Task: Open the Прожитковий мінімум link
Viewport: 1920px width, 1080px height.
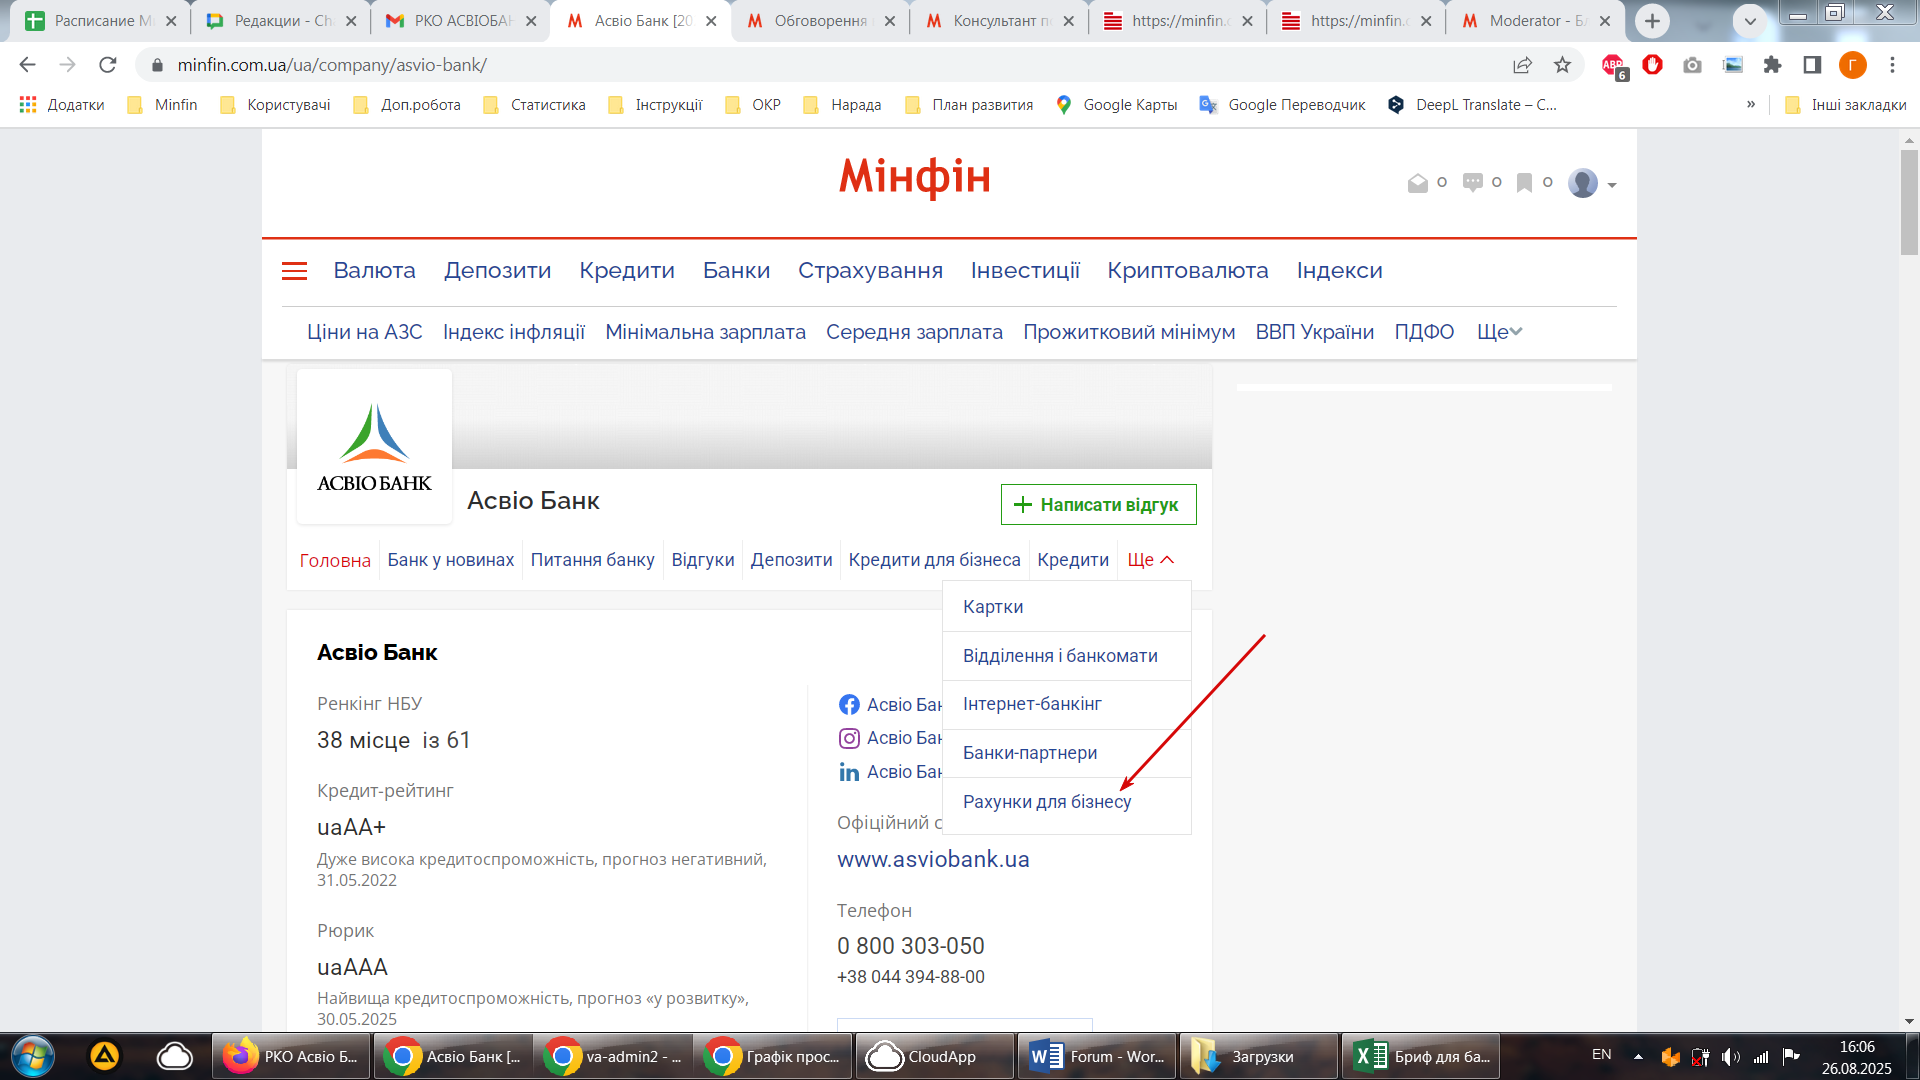Action: point(1129,332)
